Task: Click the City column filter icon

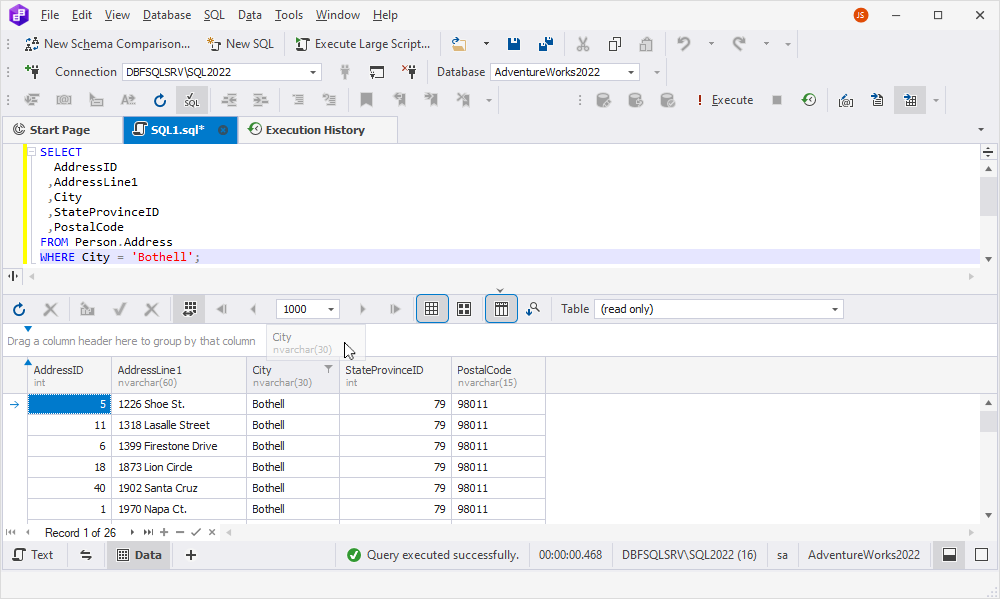Action: 328,369
